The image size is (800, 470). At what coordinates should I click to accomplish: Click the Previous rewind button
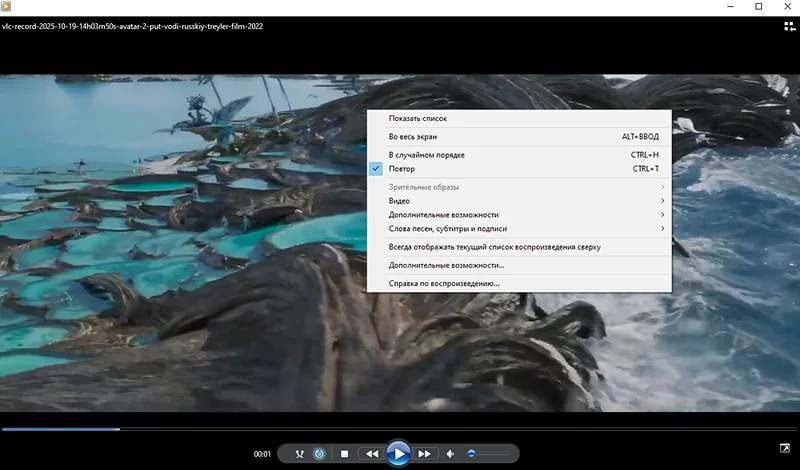[x=372, y=454]
